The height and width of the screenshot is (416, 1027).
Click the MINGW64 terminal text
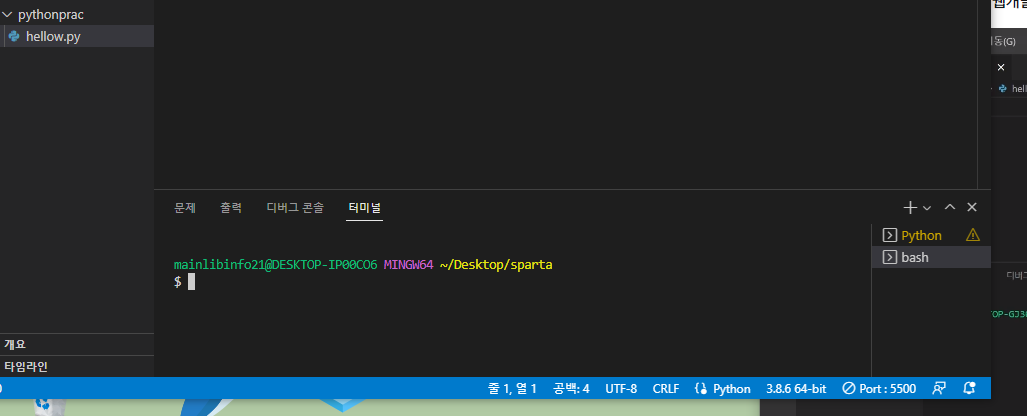tap(409, 265)
